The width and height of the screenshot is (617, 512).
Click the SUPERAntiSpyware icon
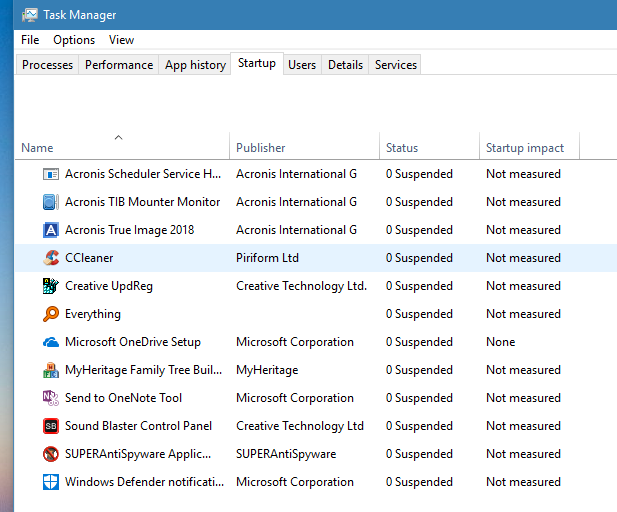point(51,454)
